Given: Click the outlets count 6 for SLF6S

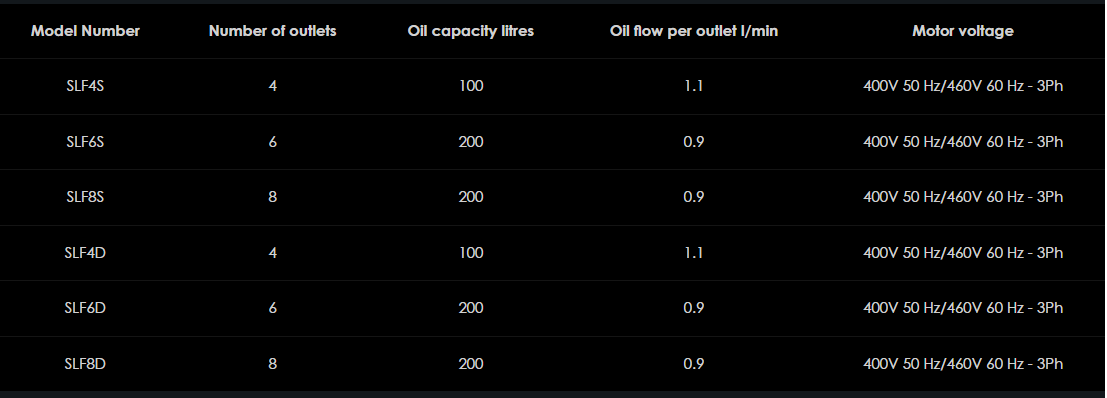Looking at the screenshot, I should click(x=273, y=142).
